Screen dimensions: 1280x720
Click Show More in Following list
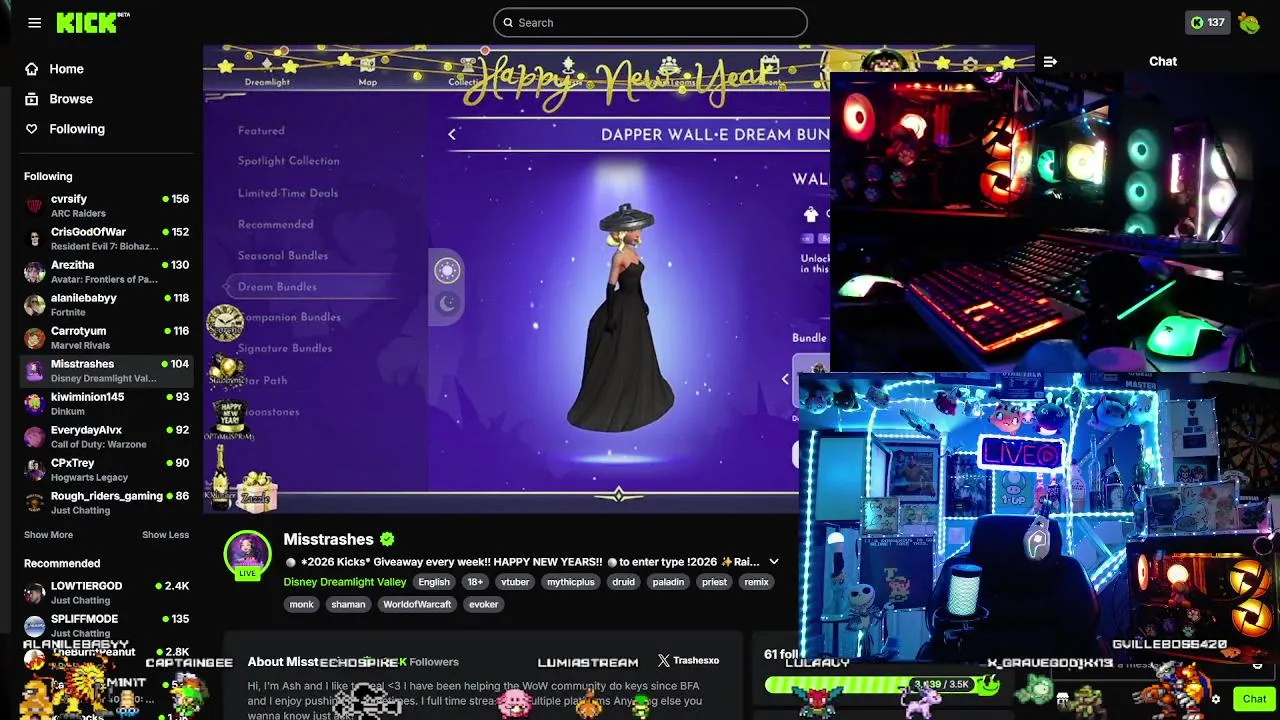[x=48, y=535]
